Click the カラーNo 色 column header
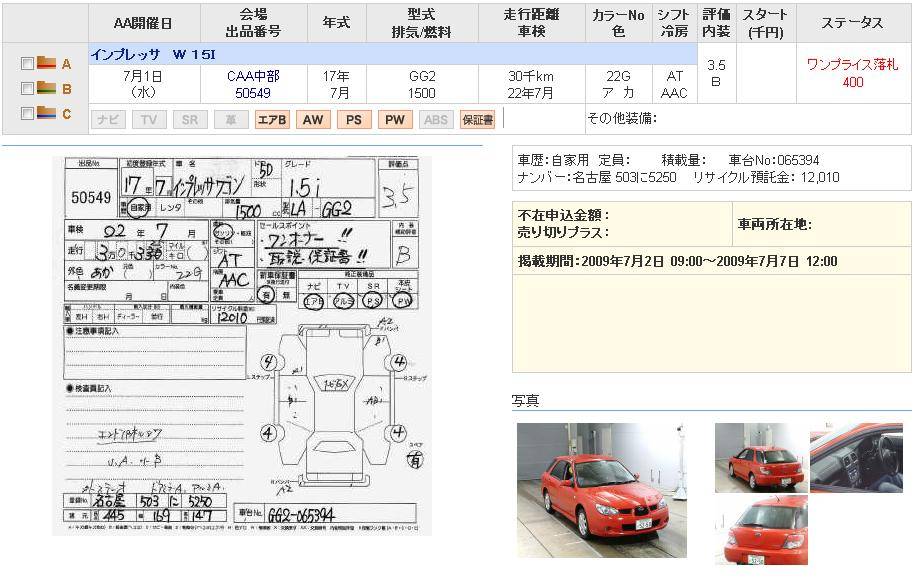The height and width of the screenshot is (579, 914). tap(618, 23)
